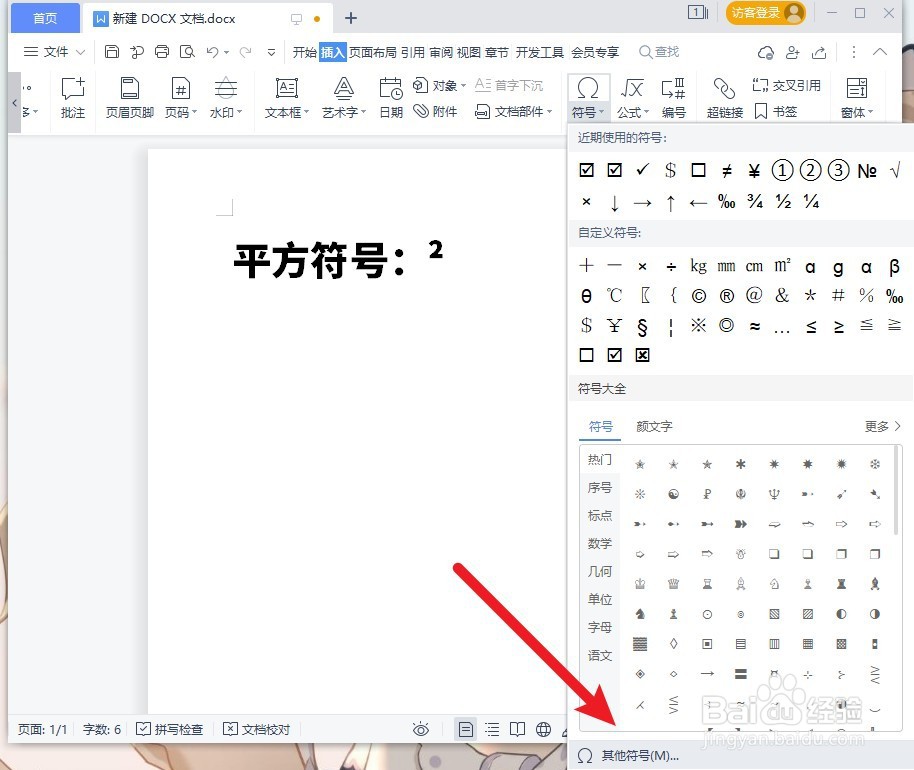Viewport: 914px width, 770px height.
Task: Toggle eye protection mode in status bar
Action: (x=421, y=729)
